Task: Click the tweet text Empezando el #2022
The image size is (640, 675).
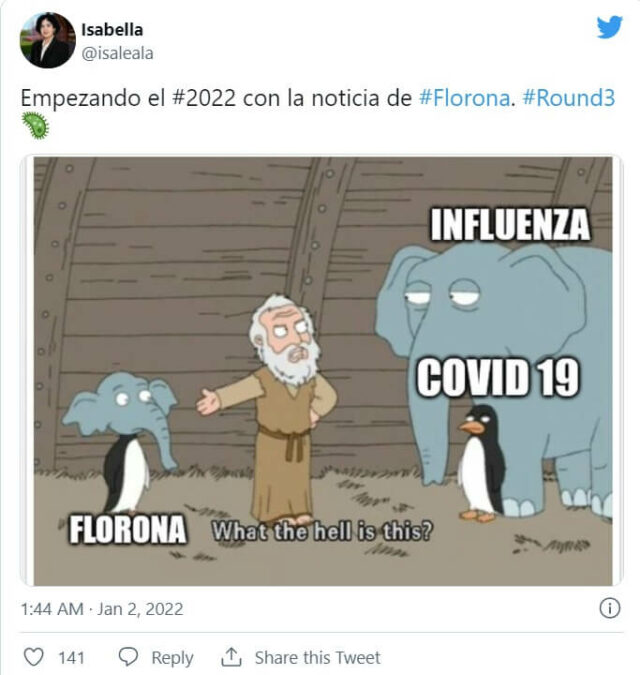Action: pyautogui.click(x=128, y=98)
